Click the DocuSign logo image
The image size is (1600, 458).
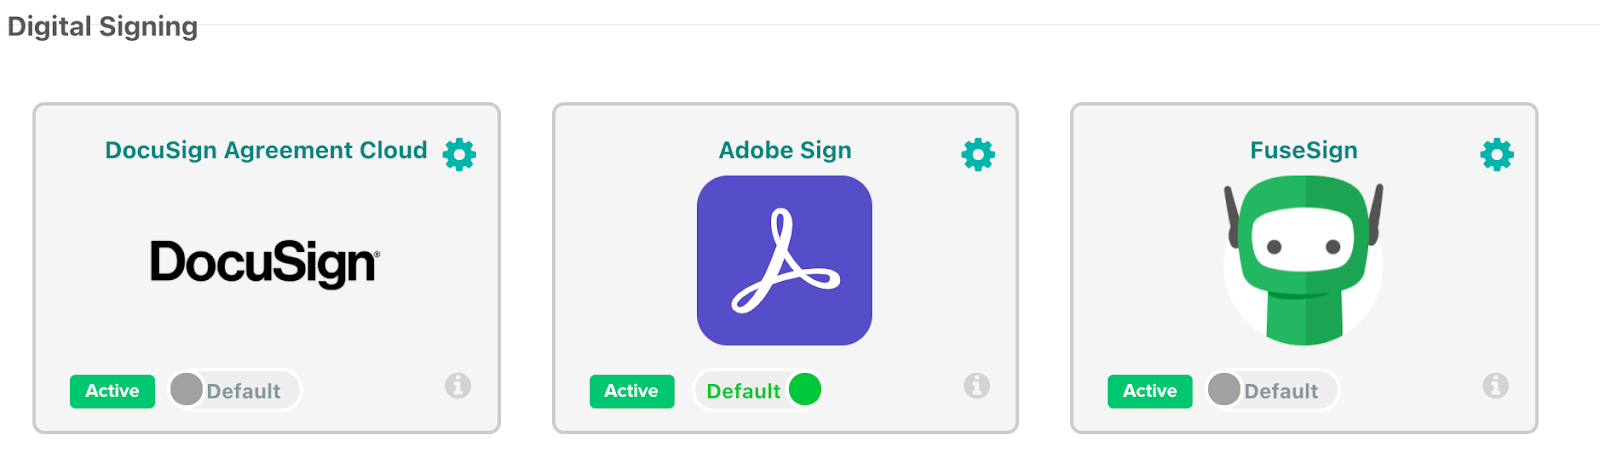point(265,263)
